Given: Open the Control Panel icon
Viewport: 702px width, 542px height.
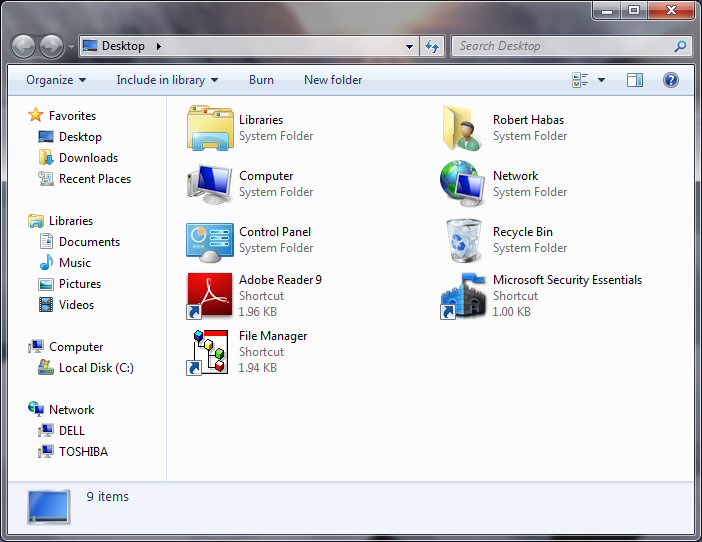Looking at the screenshot, I should [210, 240].
